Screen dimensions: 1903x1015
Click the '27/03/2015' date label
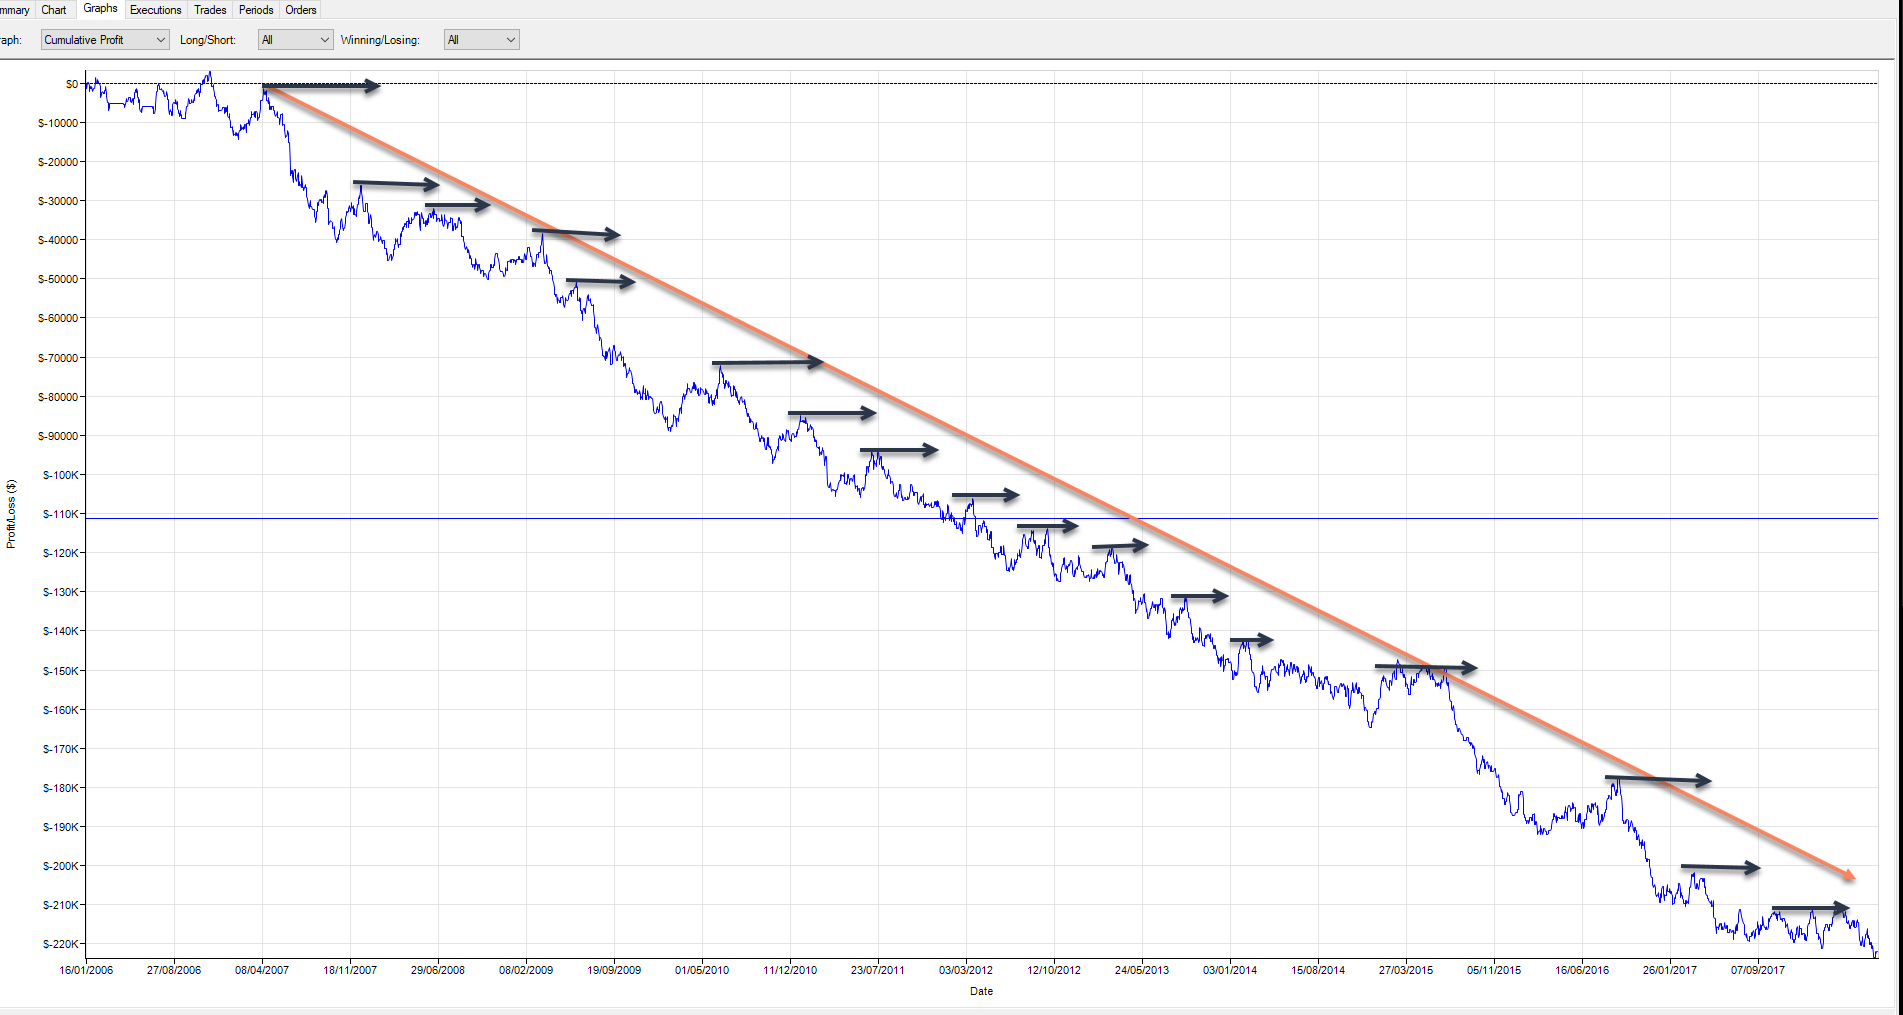pyautogui.click(x=1406, y=970)
